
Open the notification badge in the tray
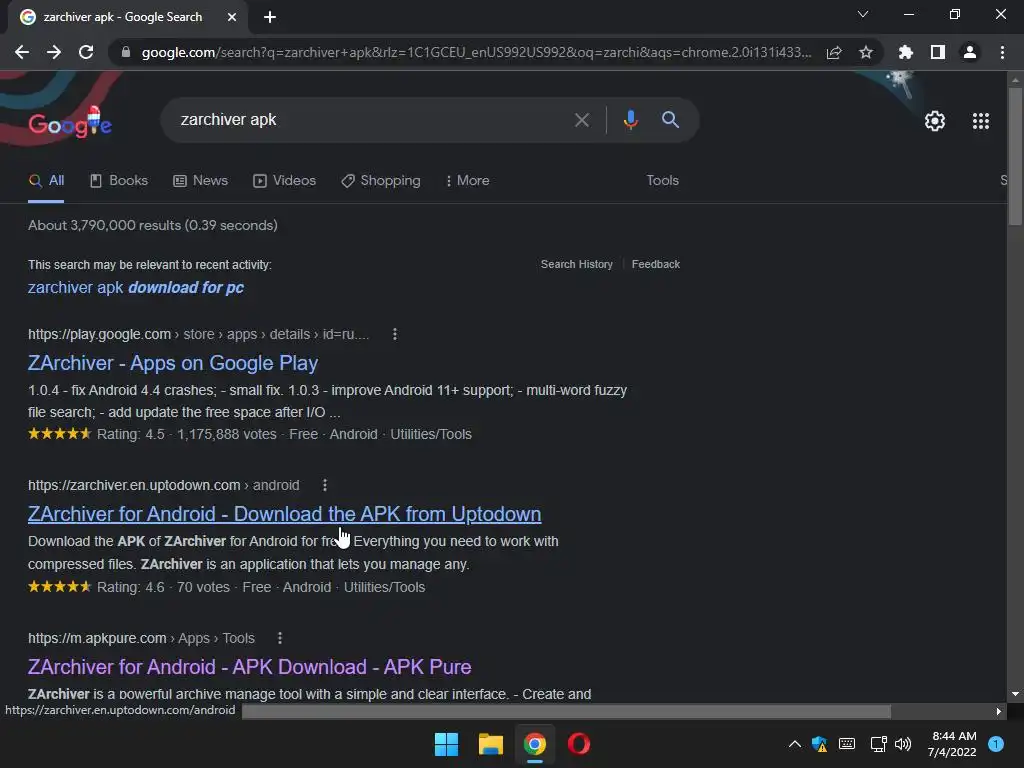click(x=996, y=744)
